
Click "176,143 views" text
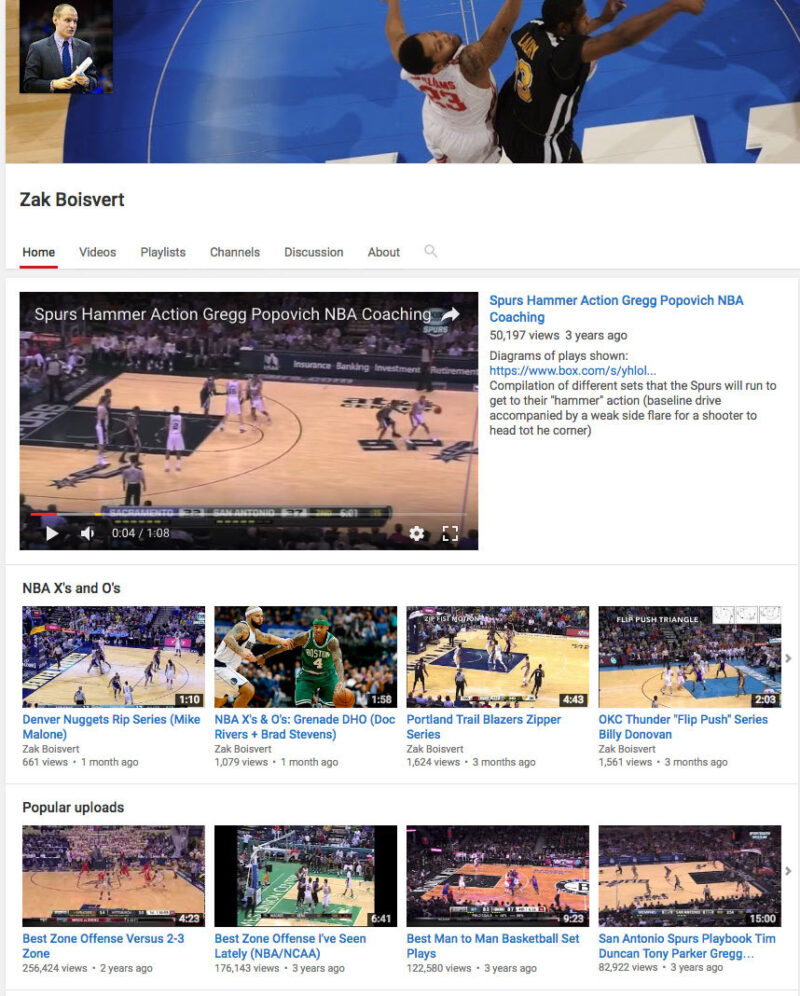[x=247, y=968]
